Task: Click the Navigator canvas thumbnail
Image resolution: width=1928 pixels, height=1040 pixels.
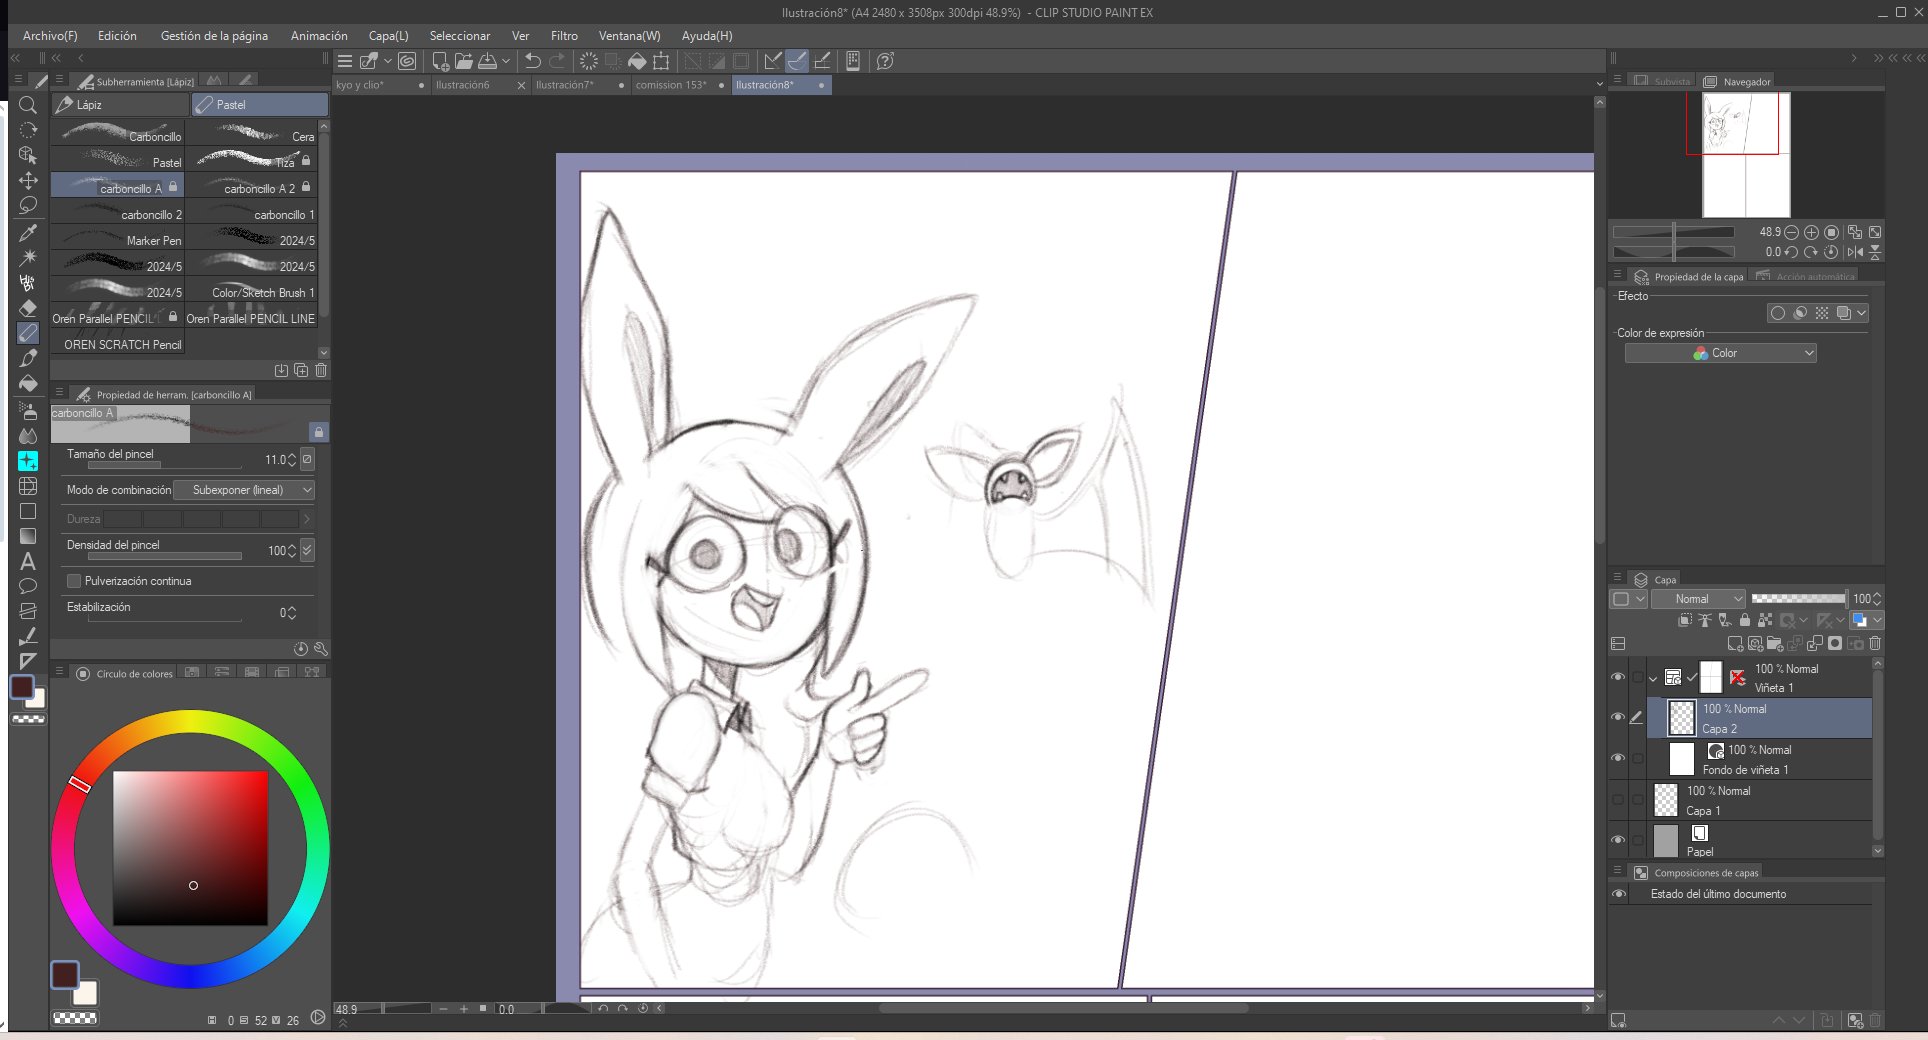Action: tap(1746, 155)
